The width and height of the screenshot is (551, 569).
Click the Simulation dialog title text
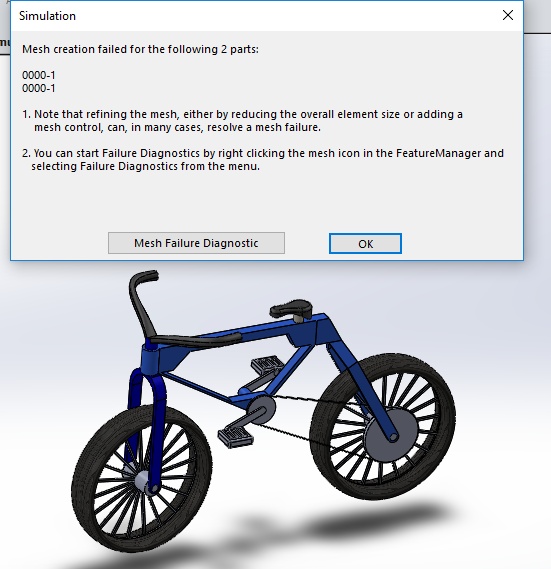(x=47, y=16)
